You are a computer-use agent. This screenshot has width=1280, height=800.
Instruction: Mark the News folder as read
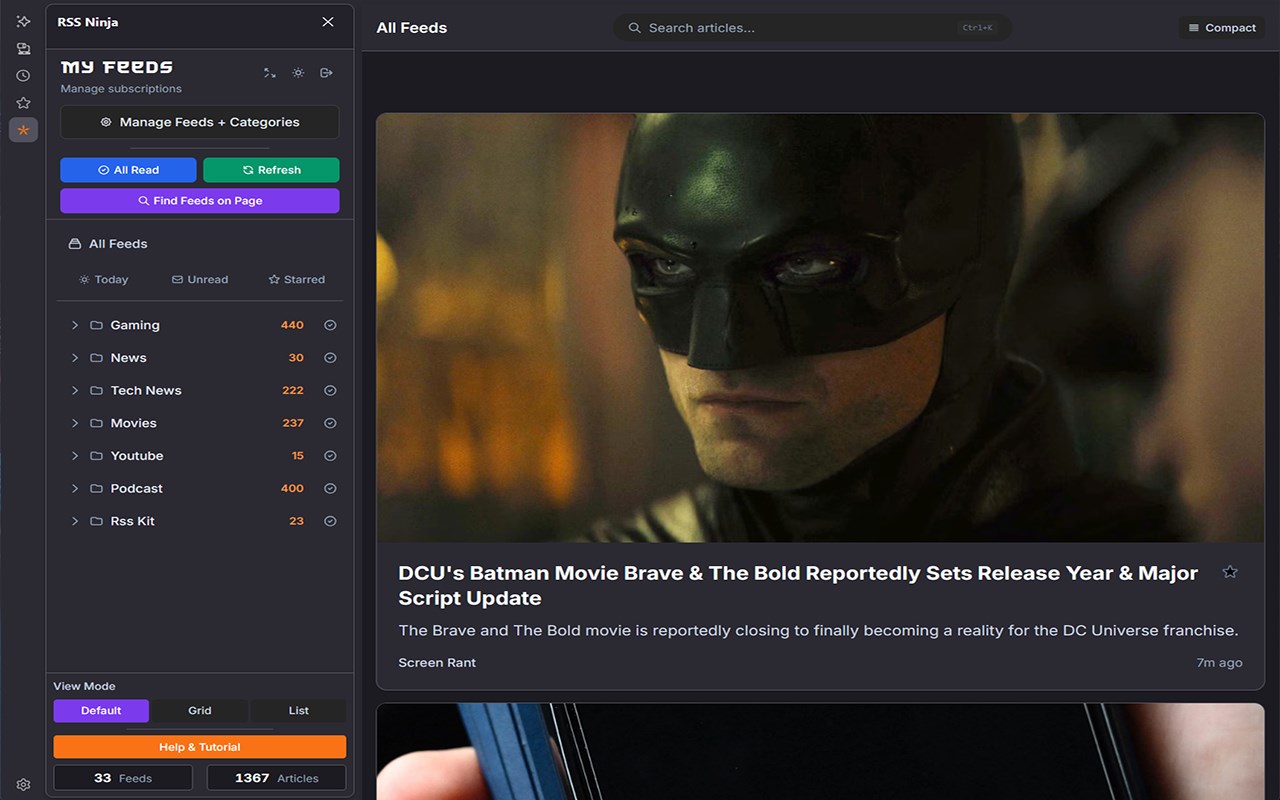click(x=330, y=358)
